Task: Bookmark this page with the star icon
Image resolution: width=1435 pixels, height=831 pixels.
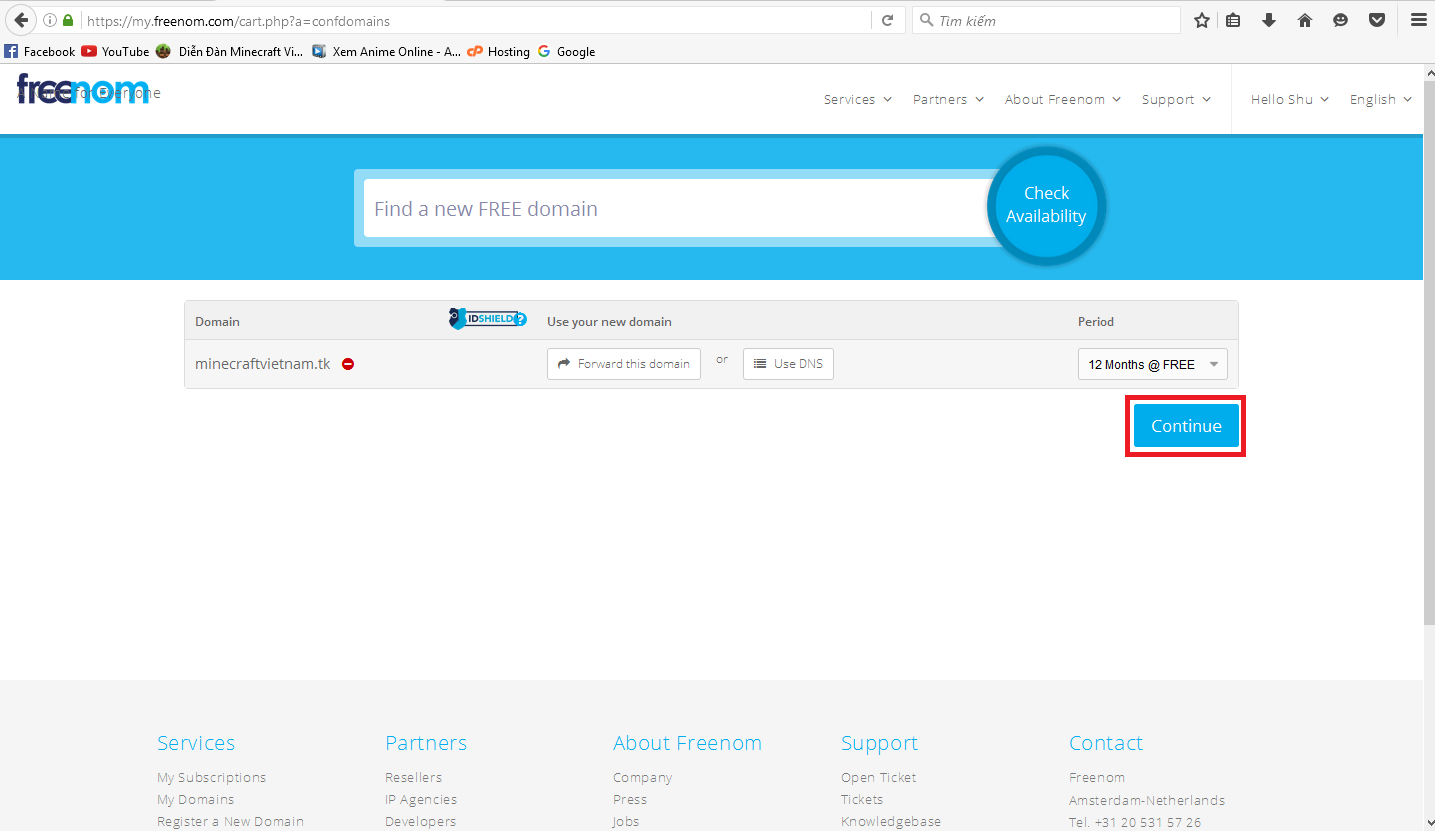Action: pyautogui.click(x=1201, y=20)
